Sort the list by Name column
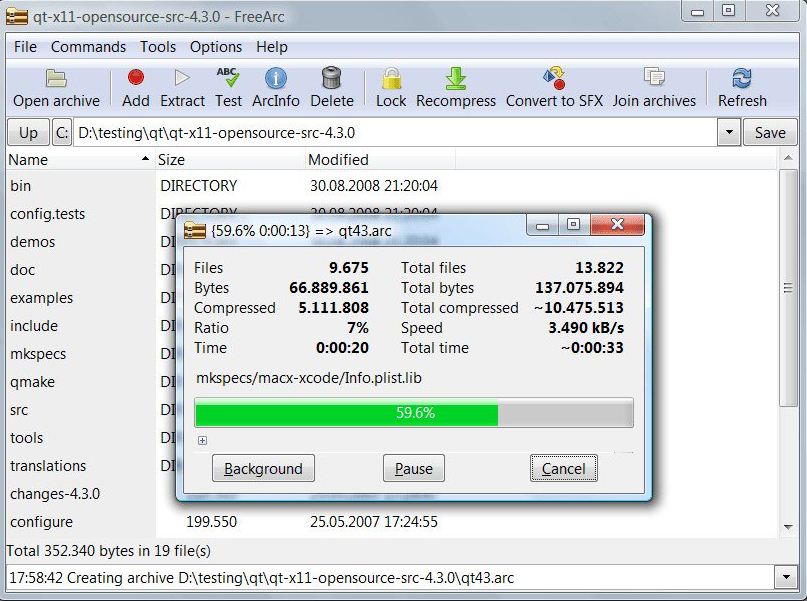 (78, 160)
